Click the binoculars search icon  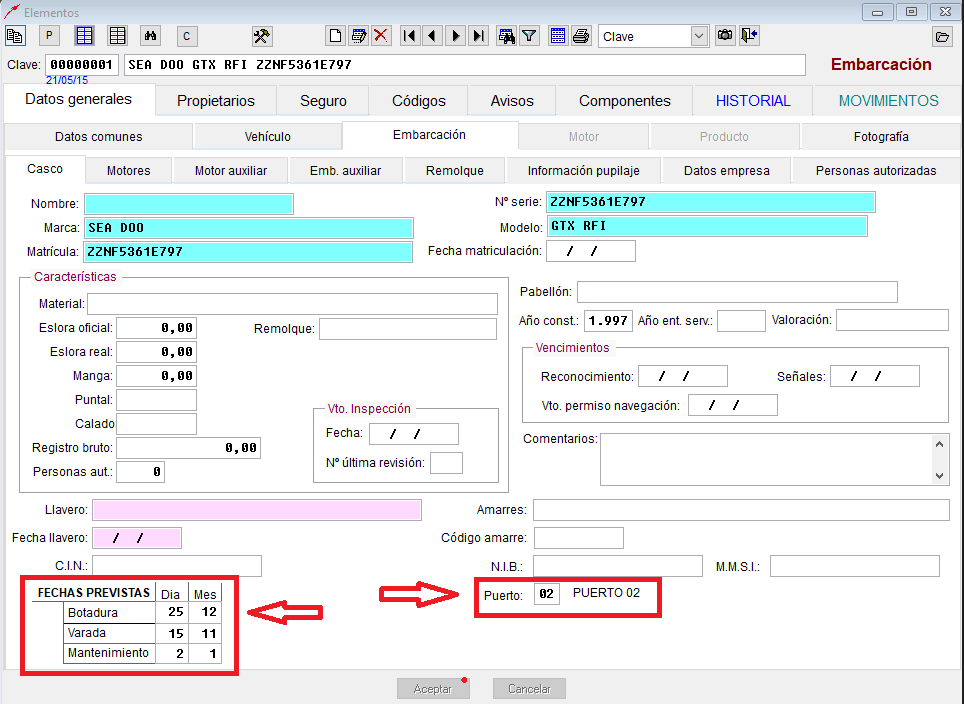(151, 36)
